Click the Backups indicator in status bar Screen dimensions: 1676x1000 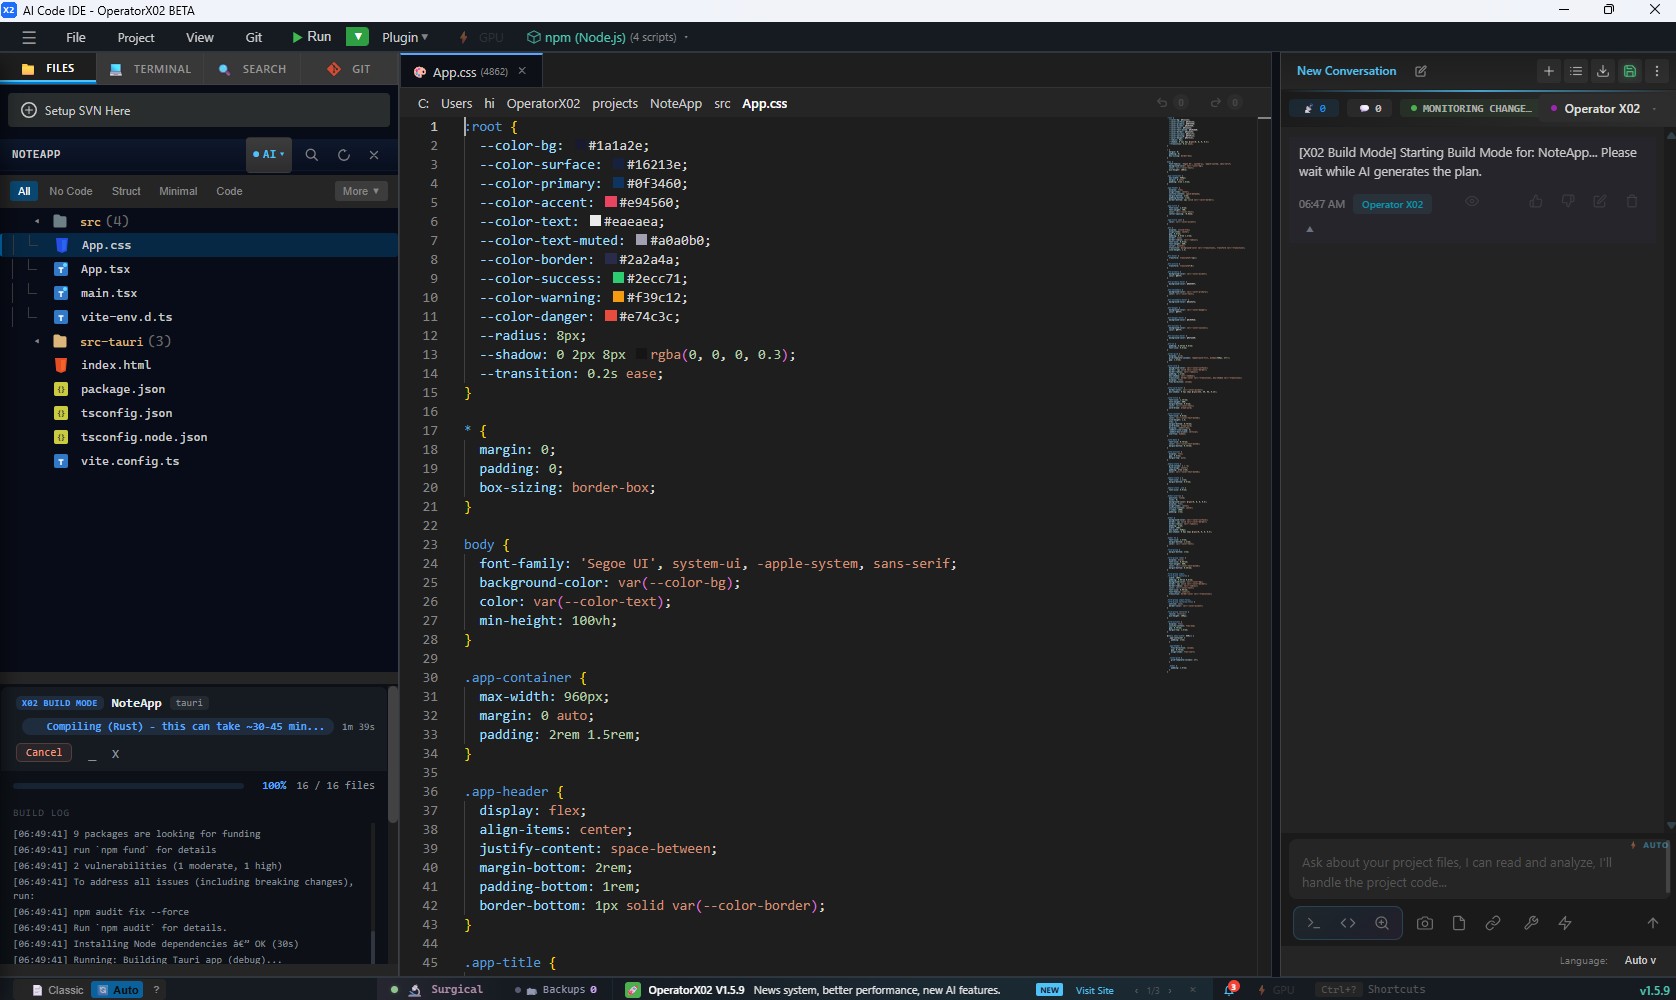tap(556, 990)
